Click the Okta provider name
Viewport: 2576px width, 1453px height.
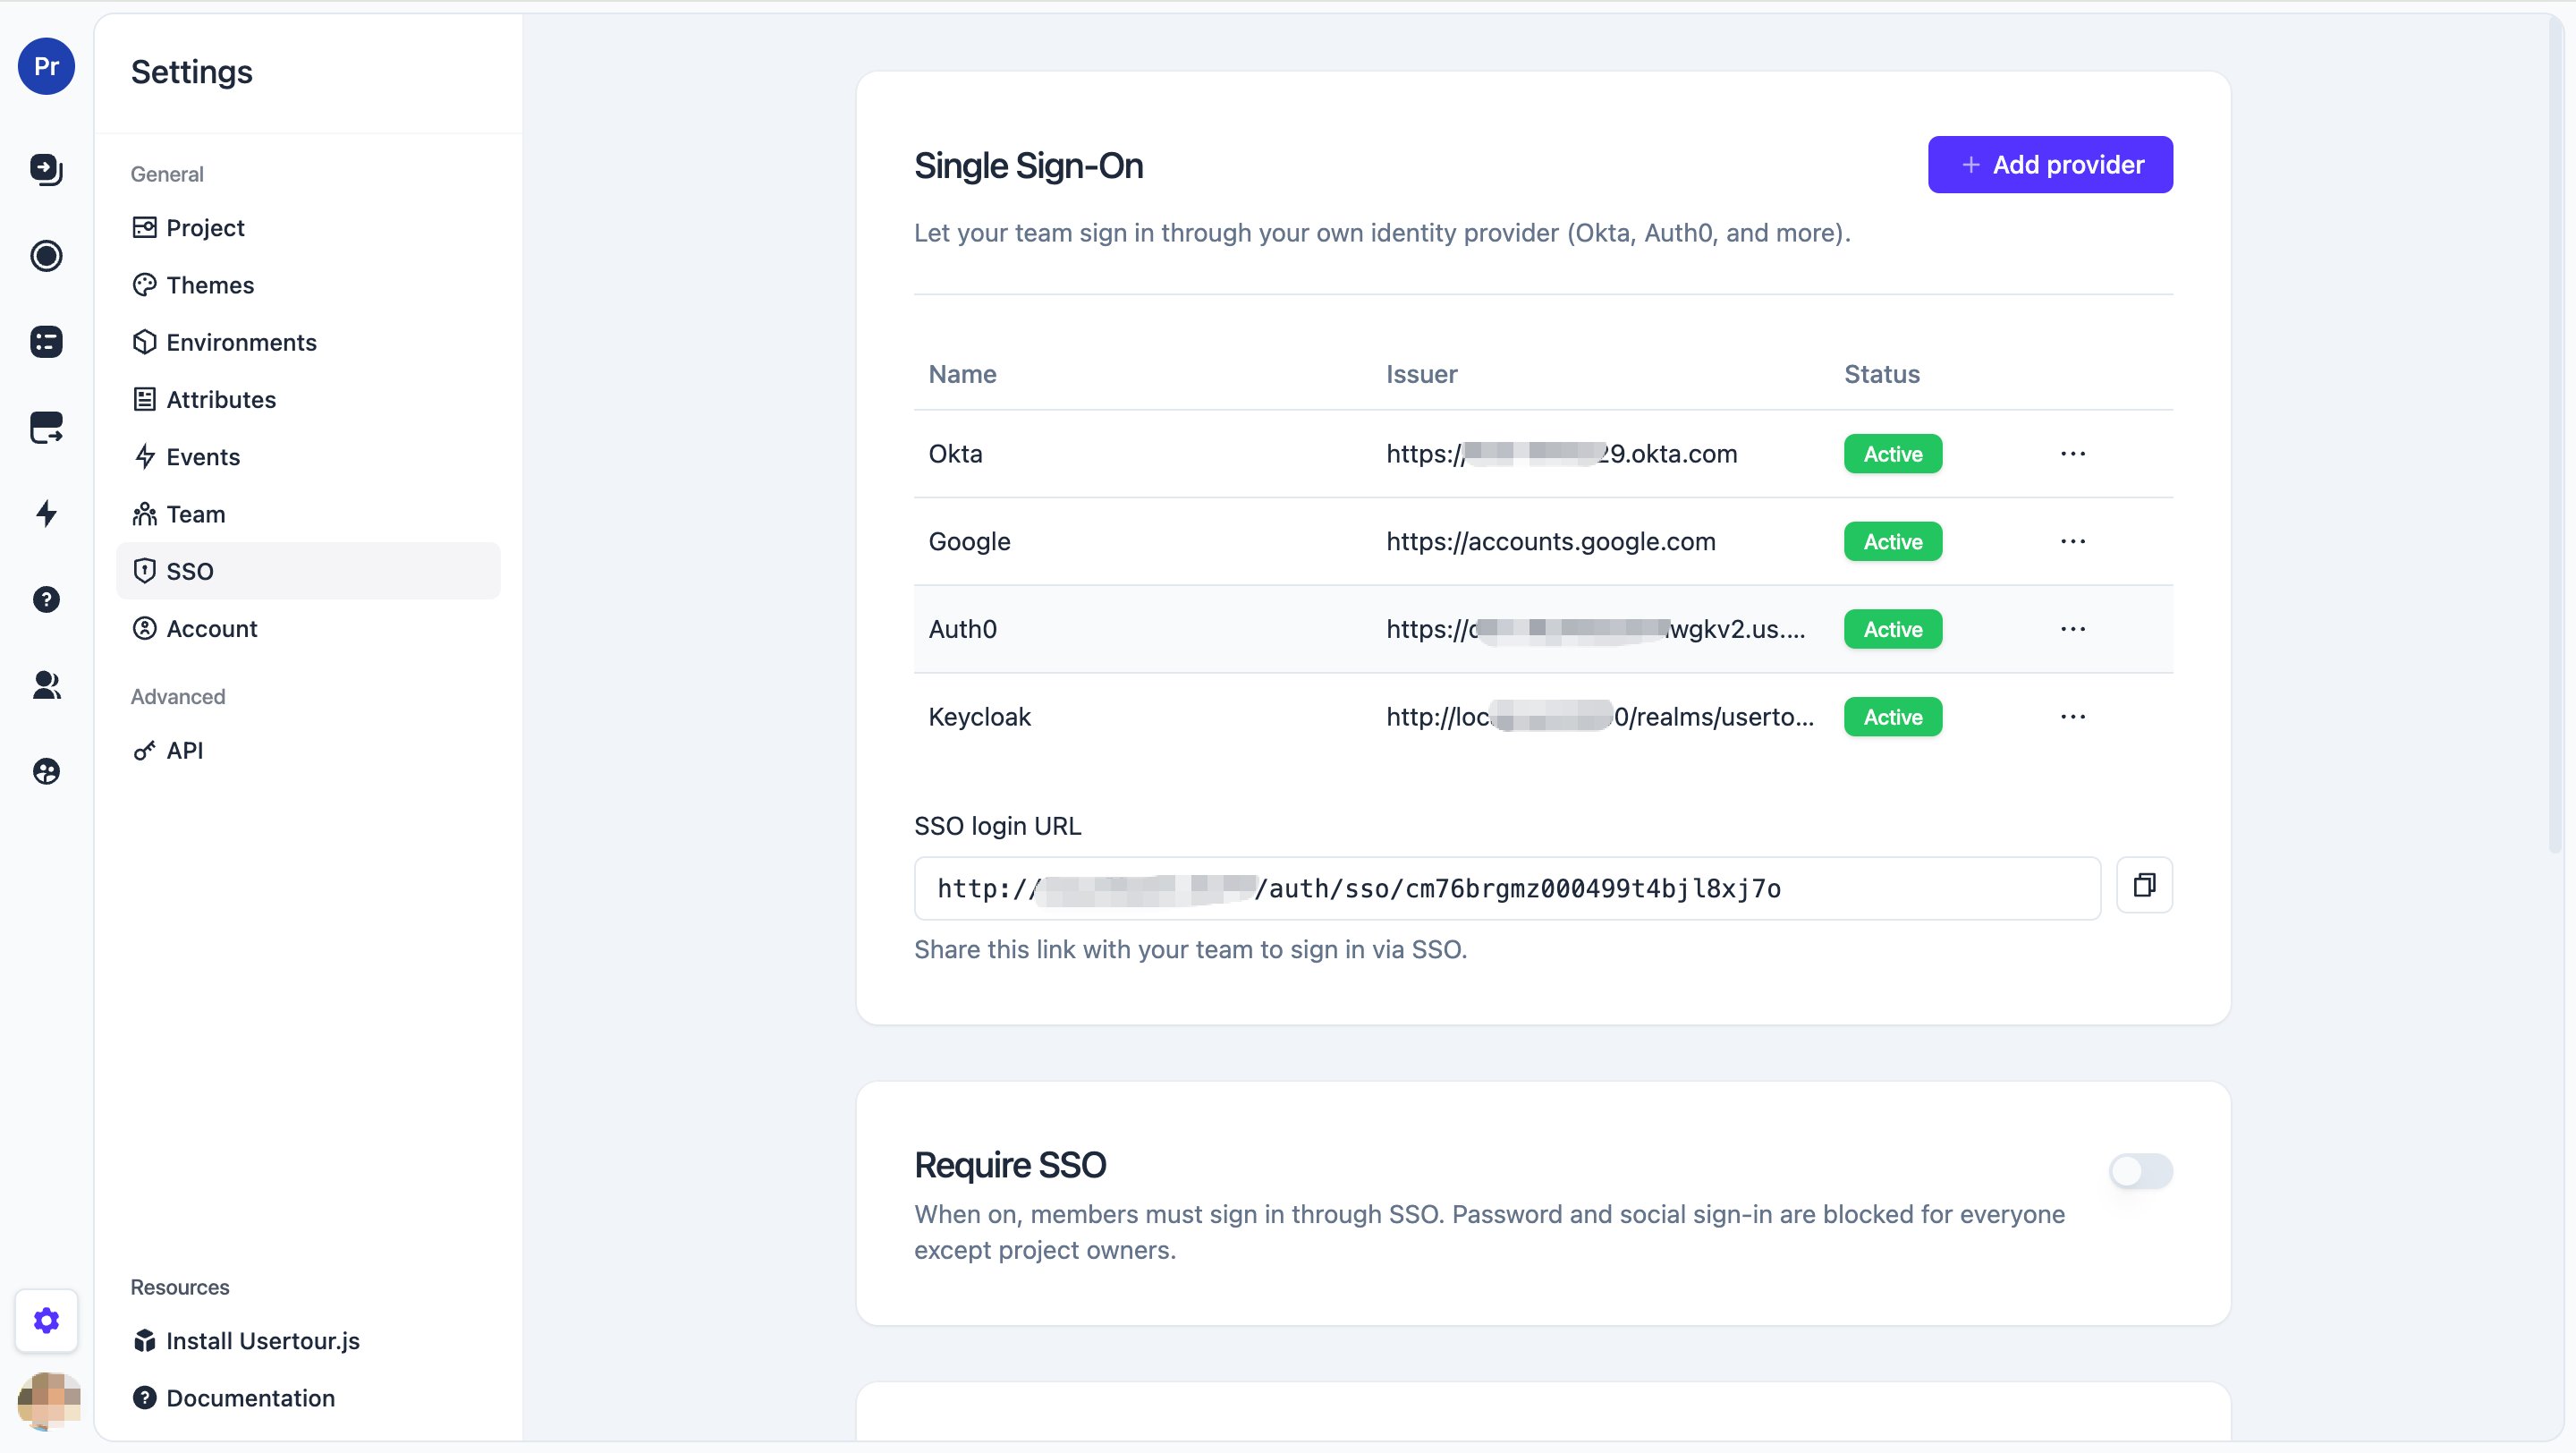click(x=955, y=454)
